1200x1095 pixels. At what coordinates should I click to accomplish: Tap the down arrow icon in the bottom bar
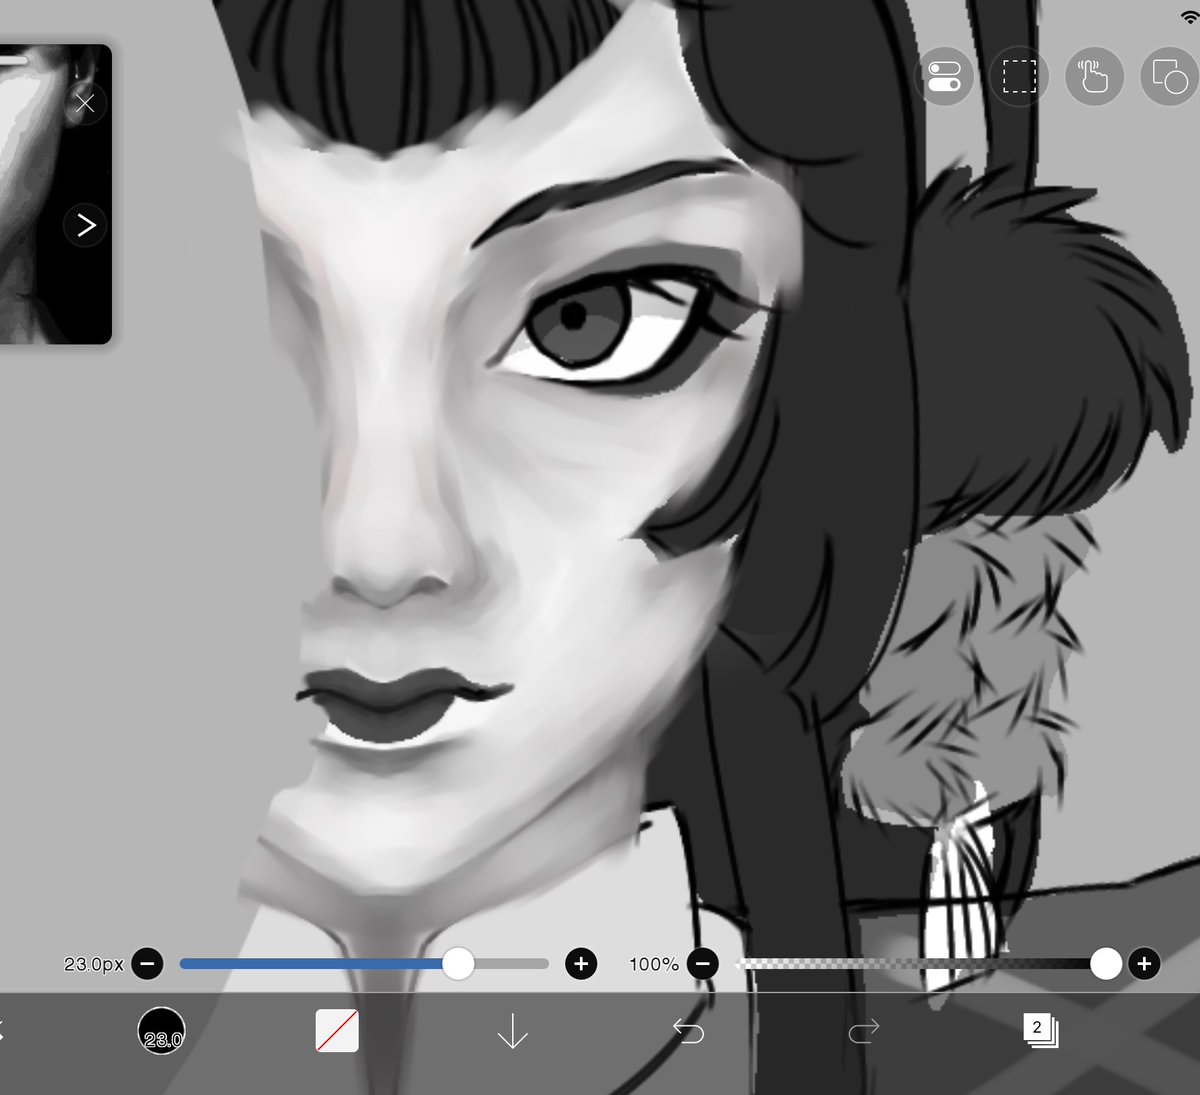[512, 1030]
